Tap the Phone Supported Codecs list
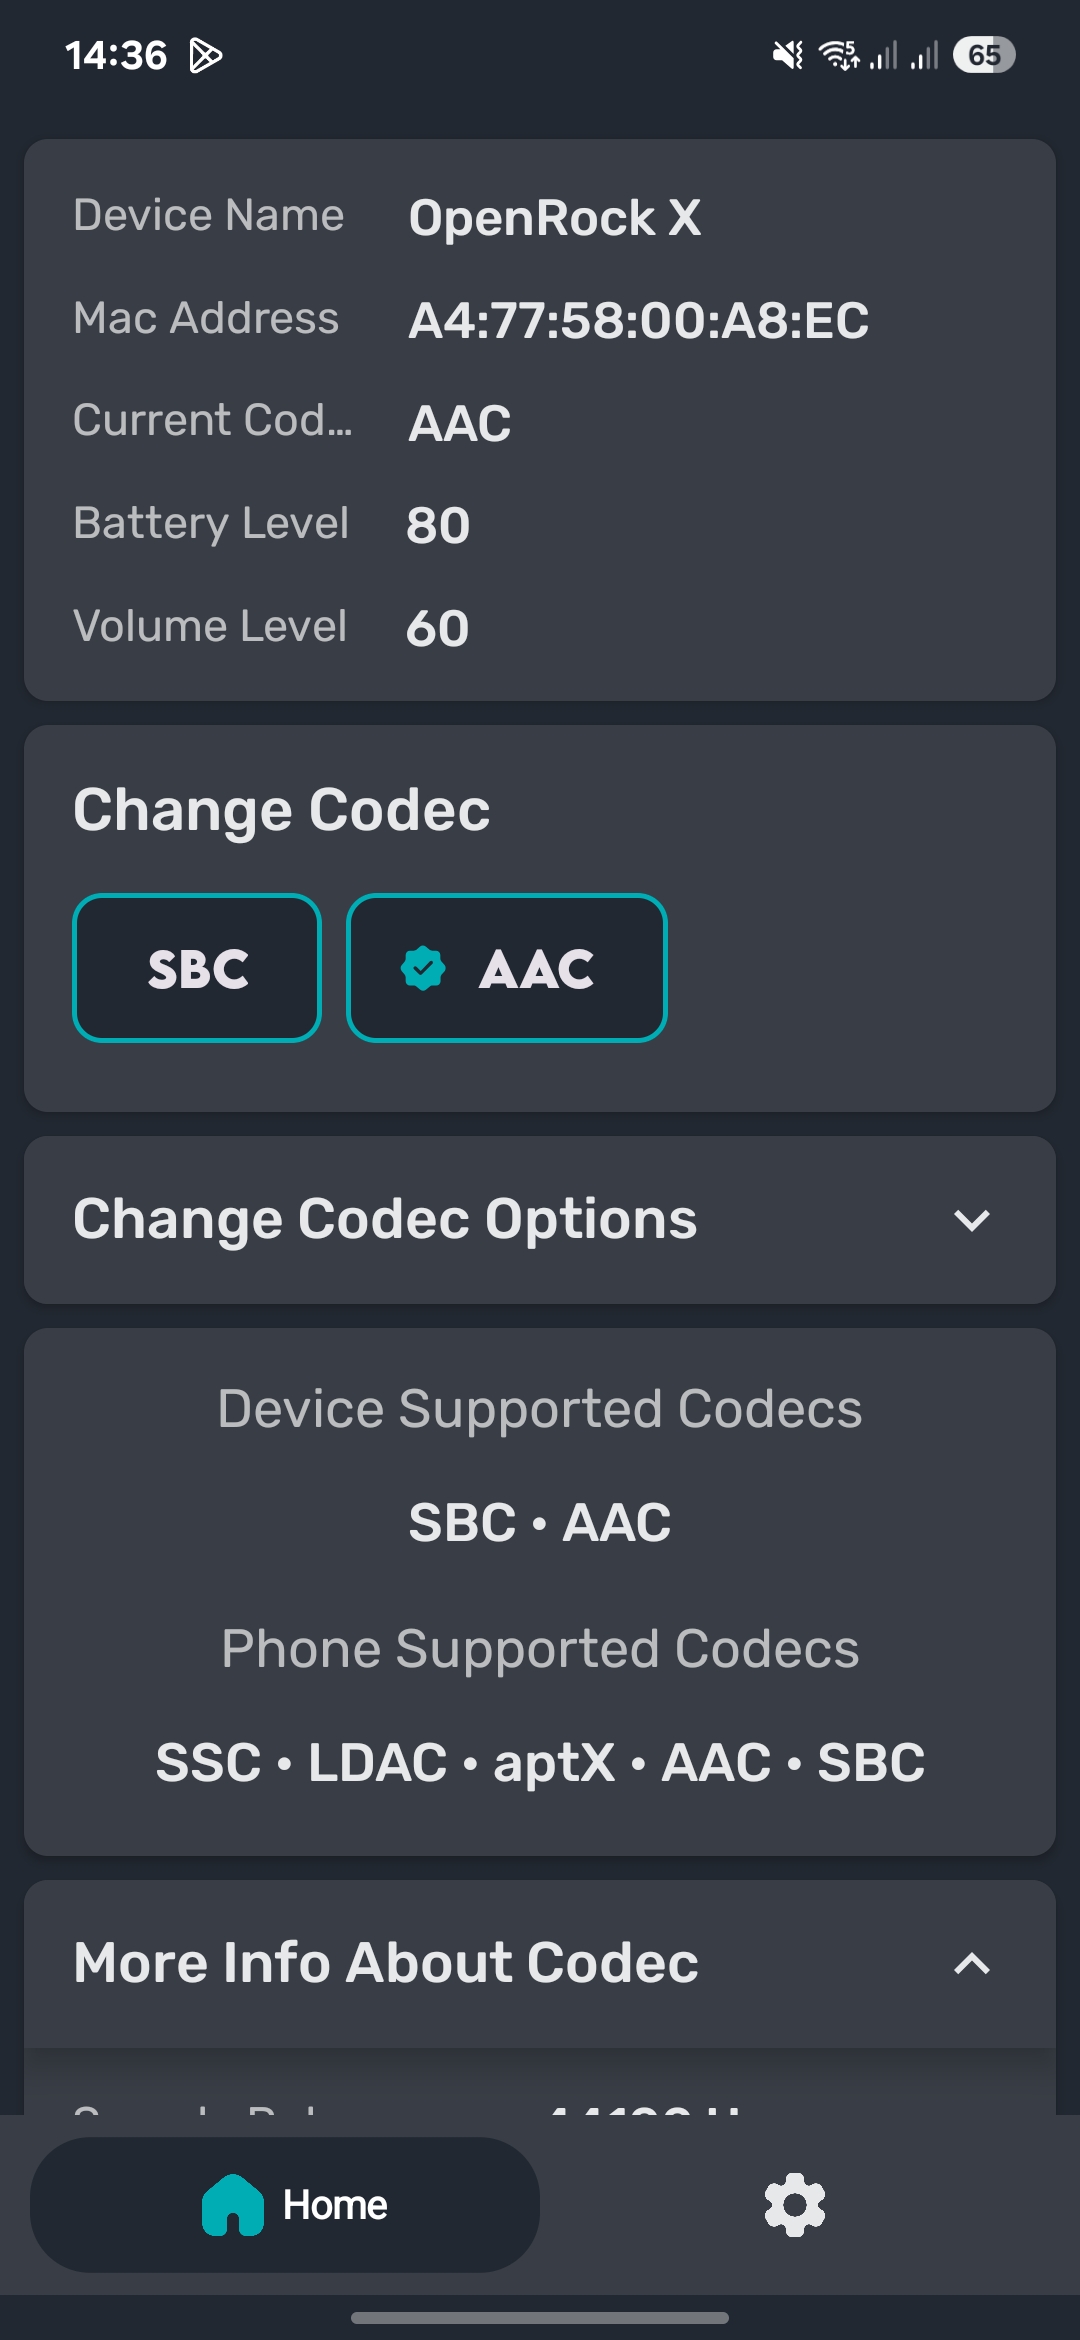The image size is (1080, 2340). pos(540,1762)
